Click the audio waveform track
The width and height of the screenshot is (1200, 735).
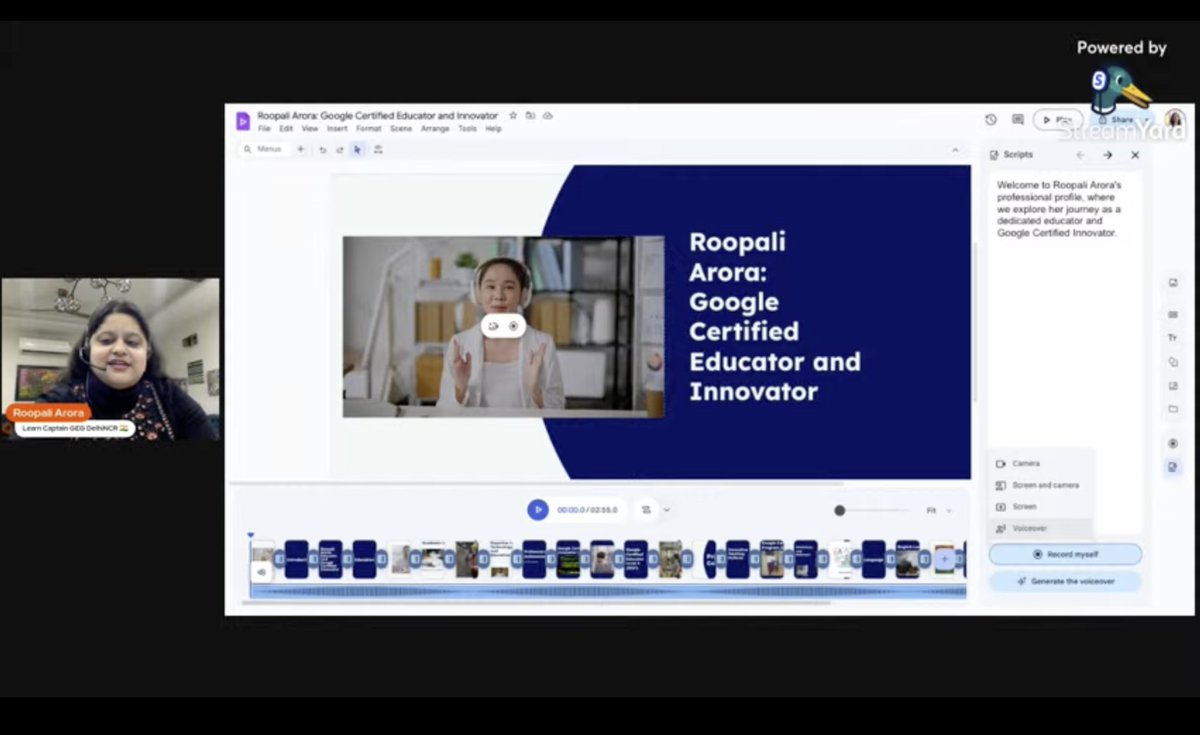[608, 591]
